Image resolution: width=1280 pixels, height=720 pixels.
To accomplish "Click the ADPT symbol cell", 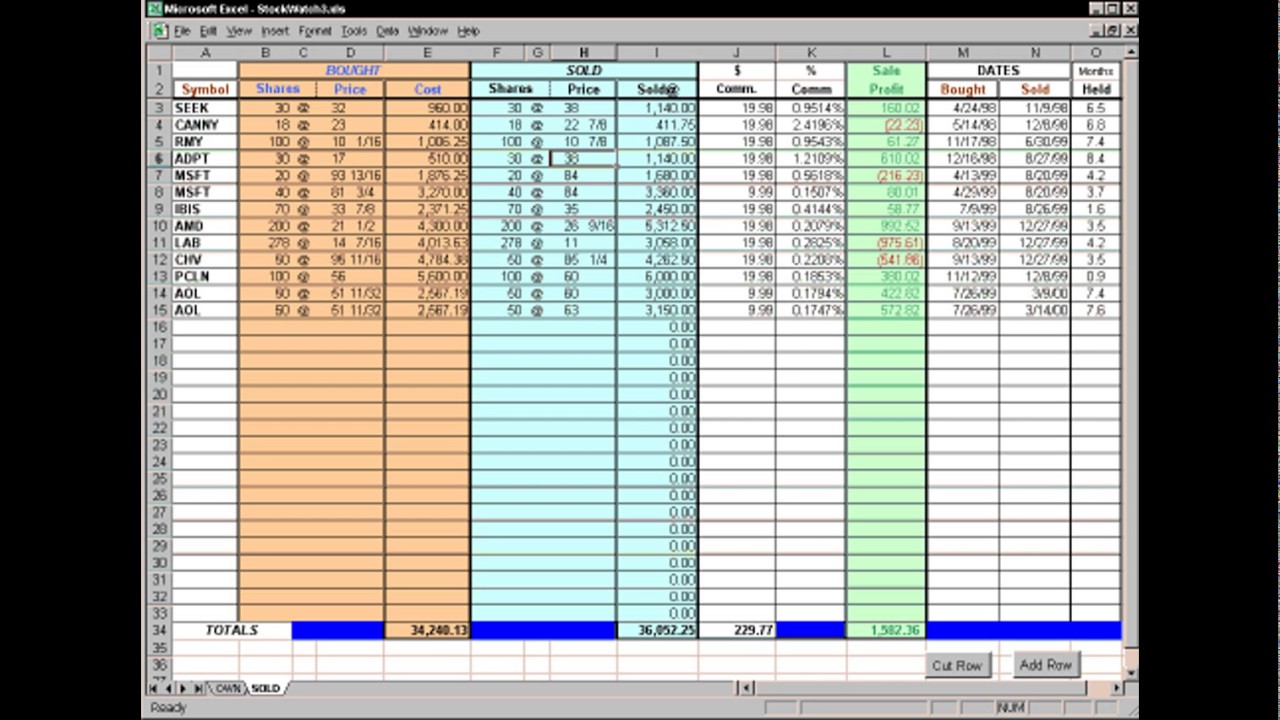I will coord(205,158).
